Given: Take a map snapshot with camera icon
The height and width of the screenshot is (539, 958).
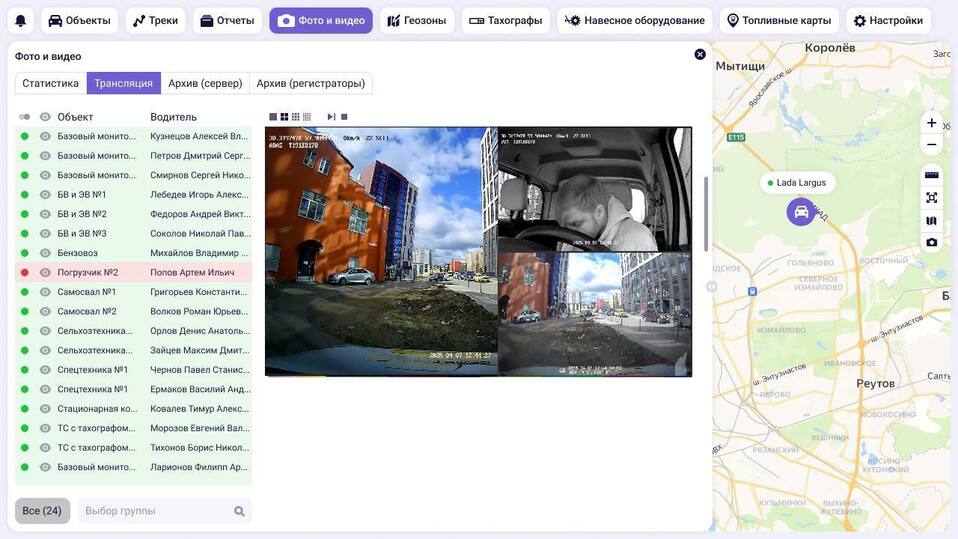Looking at the screenshot, I should (931, 242).
